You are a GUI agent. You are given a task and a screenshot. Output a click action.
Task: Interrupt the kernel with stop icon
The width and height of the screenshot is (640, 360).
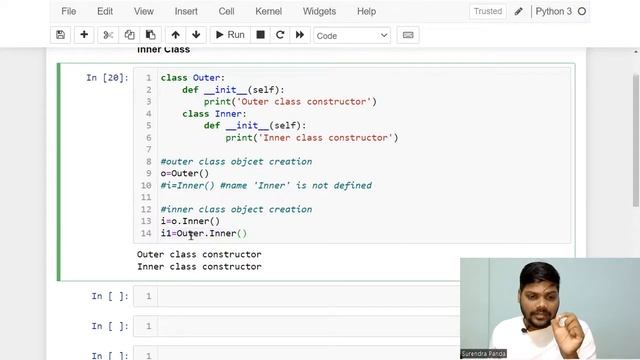coord(260,35)
